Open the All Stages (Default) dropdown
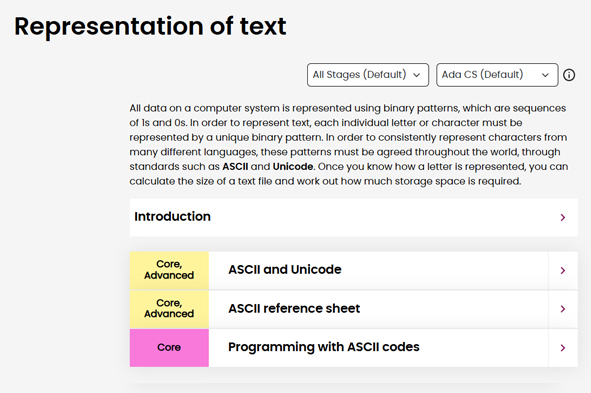Image resolution: width=591 pixels, height=393 pixels. click(368, 75)
